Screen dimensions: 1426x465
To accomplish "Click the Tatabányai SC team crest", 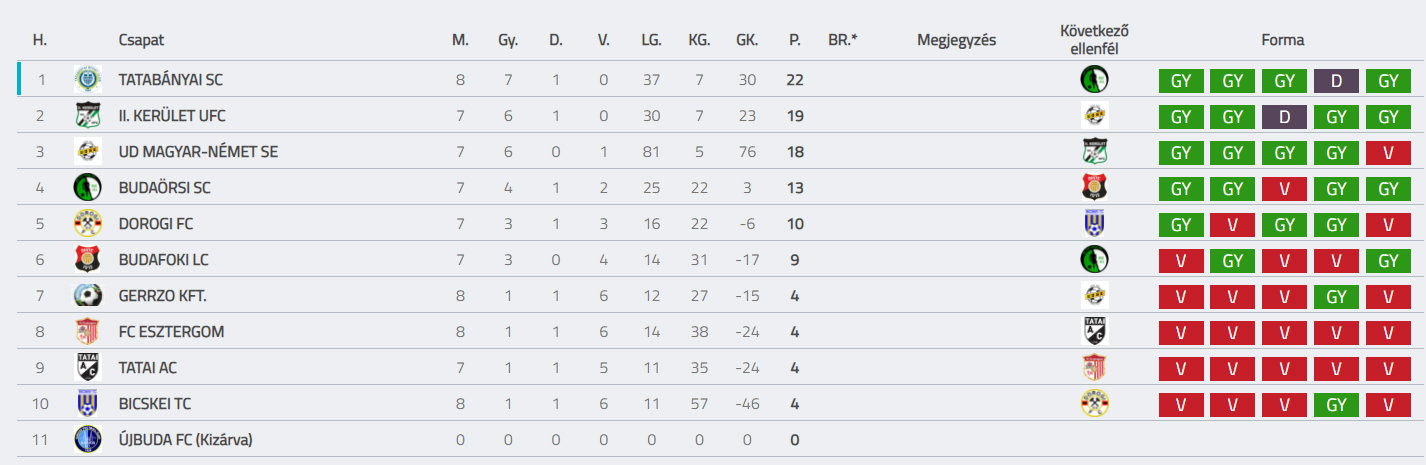I will click(88, 80).
